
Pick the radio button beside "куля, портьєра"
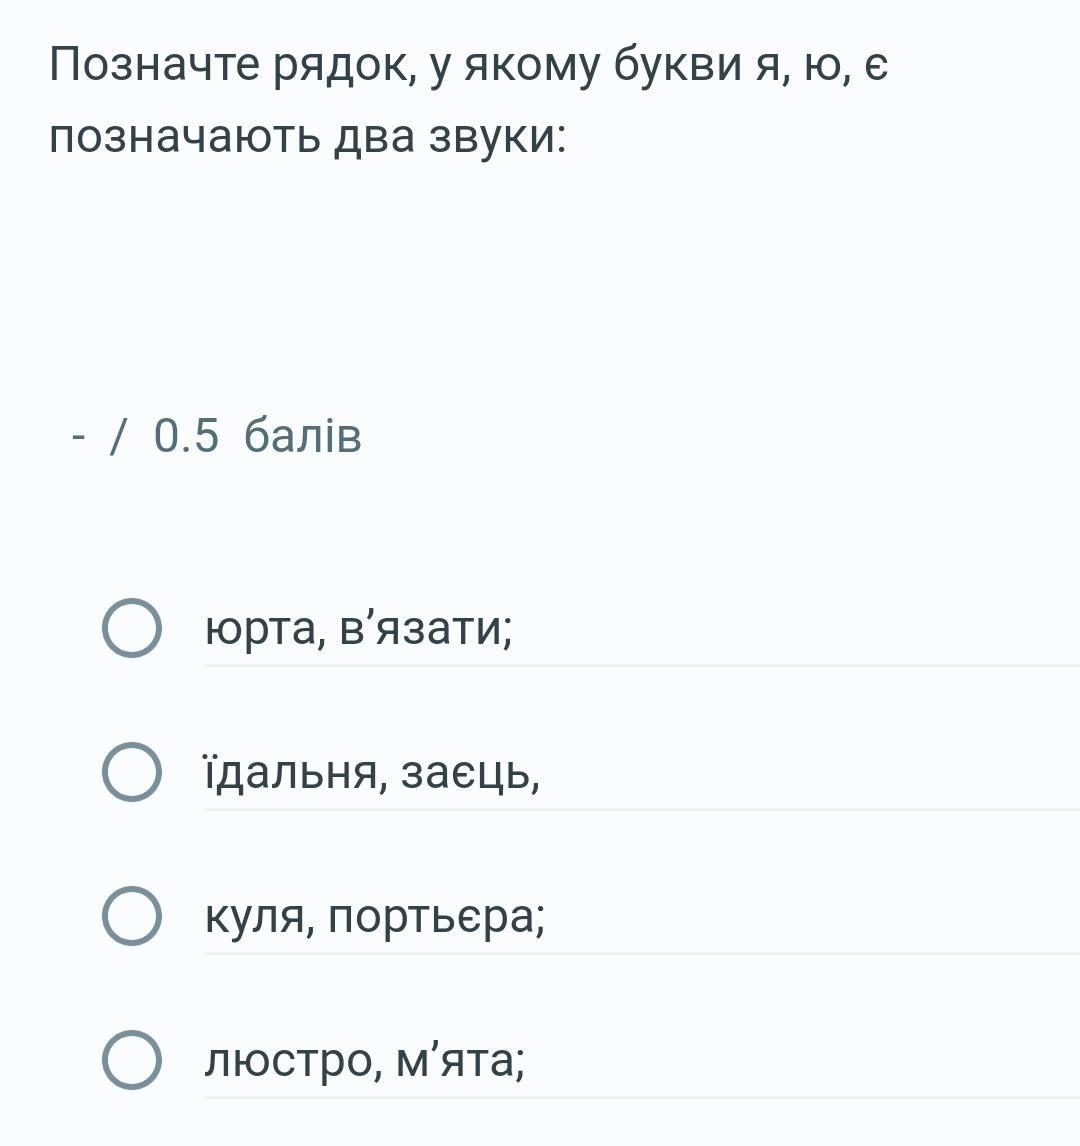(x=131, y=916)
